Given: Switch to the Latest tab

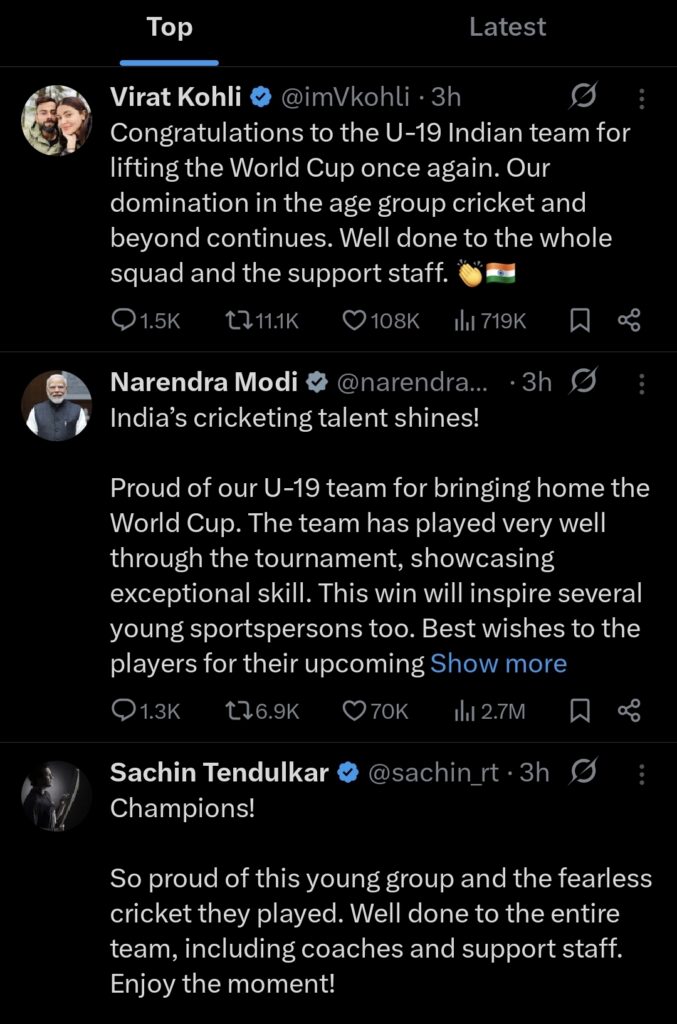Looking at the screenshot, I should [507, 28].
